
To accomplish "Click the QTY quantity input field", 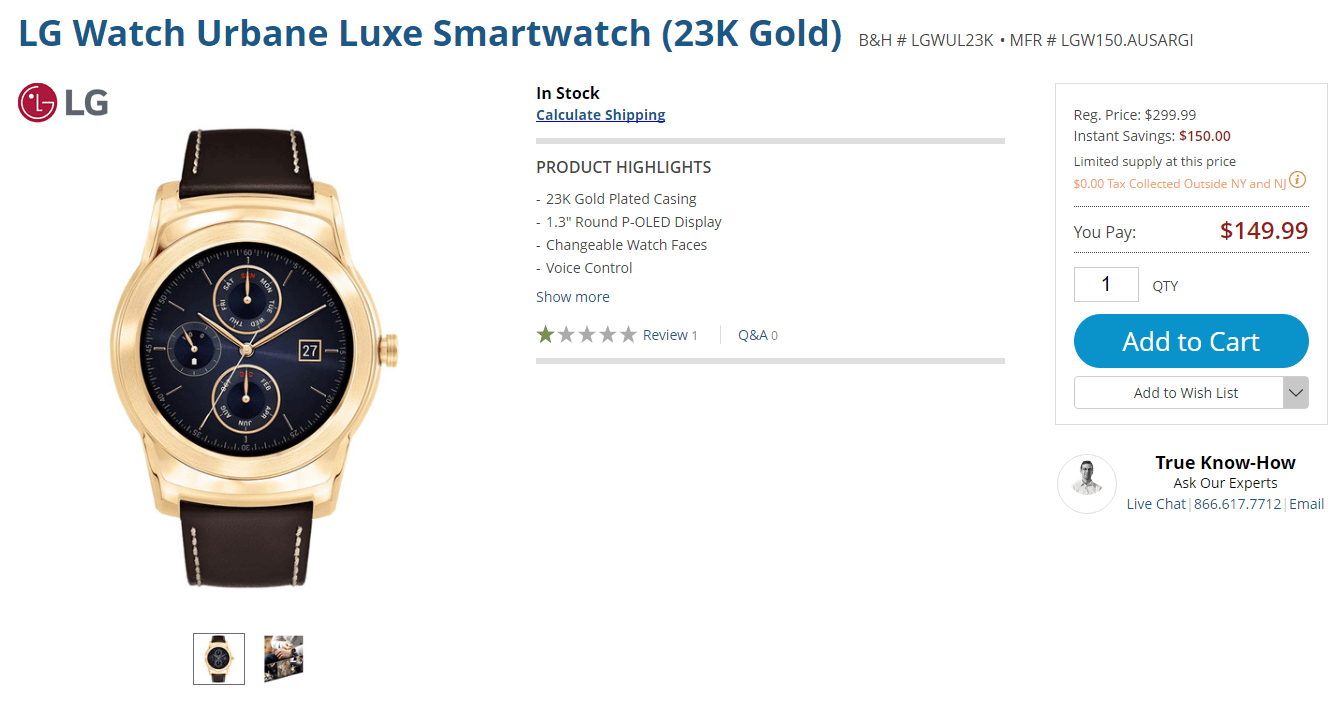I will pos(1106,285).
